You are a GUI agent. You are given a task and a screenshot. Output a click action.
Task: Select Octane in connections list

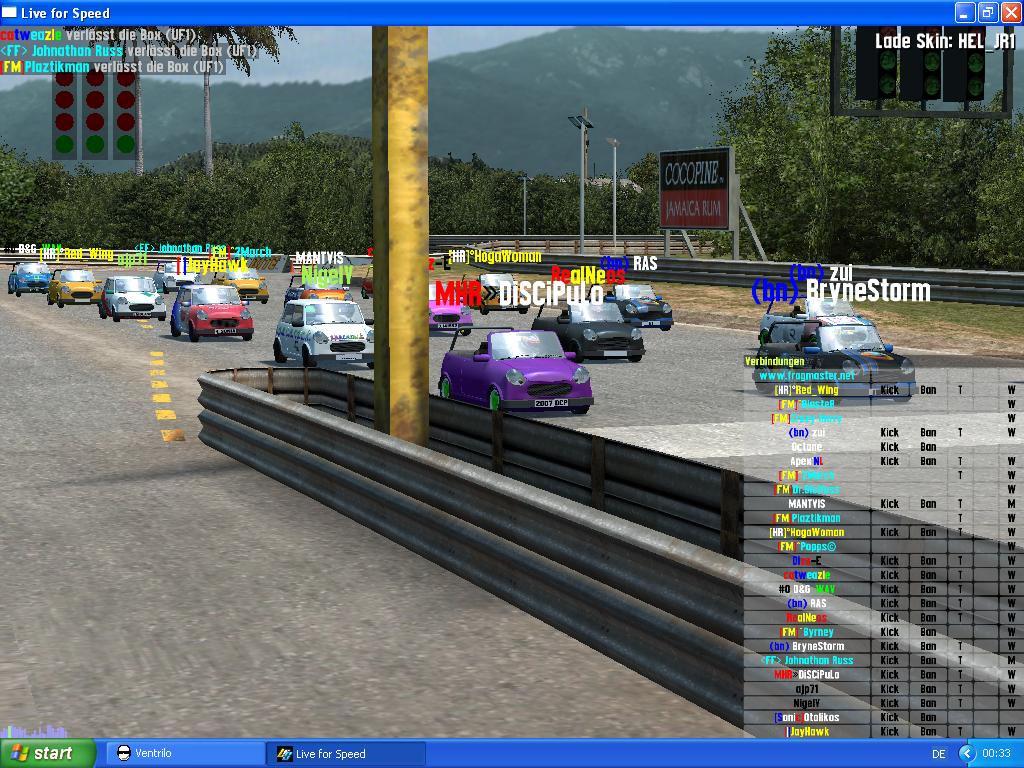coord(807,447)
